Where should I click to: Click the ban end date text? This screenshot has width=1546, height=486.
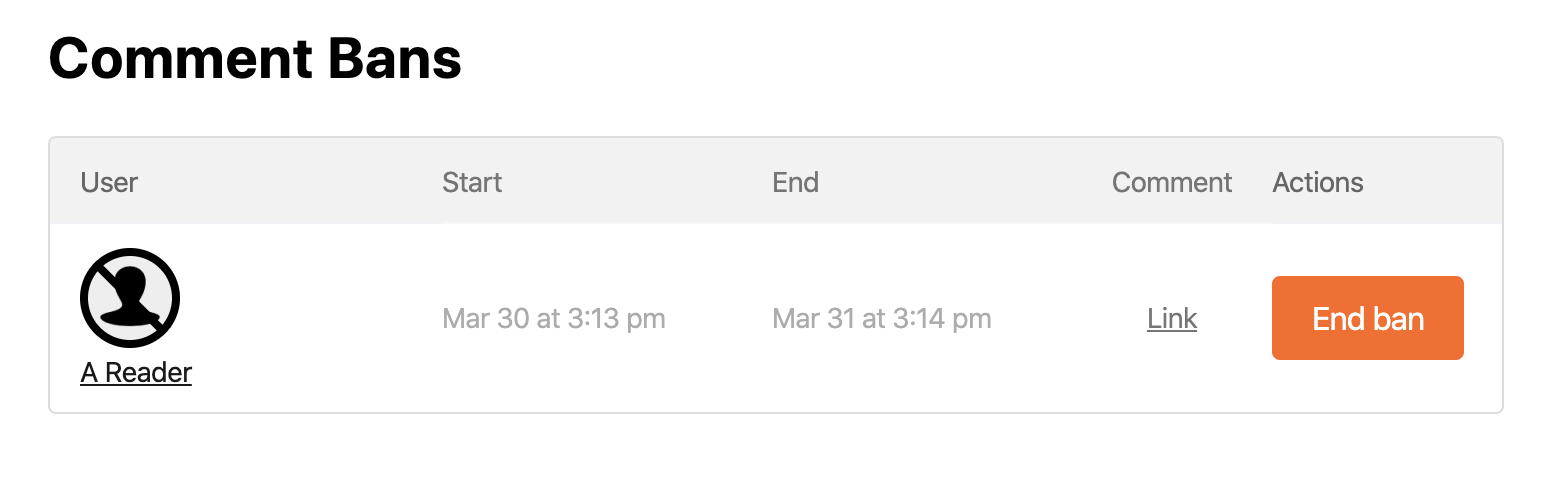coord(882,319)
